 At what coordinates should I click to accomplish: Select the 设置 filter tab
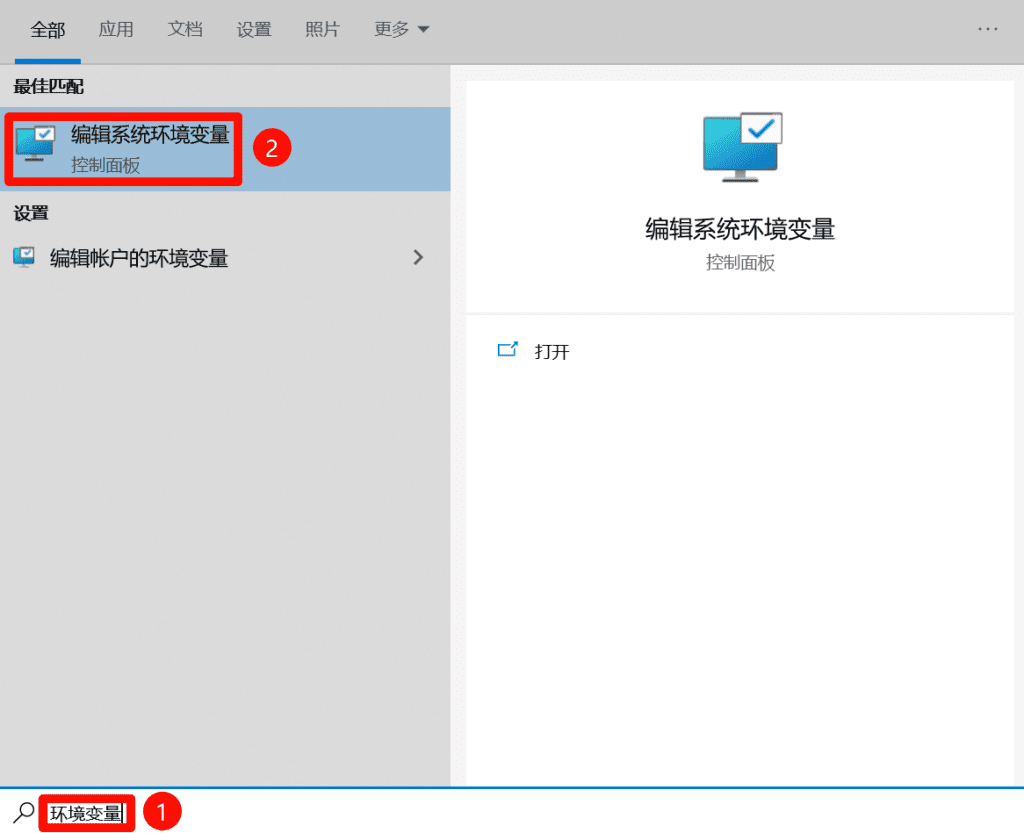(x=253, y=29)
